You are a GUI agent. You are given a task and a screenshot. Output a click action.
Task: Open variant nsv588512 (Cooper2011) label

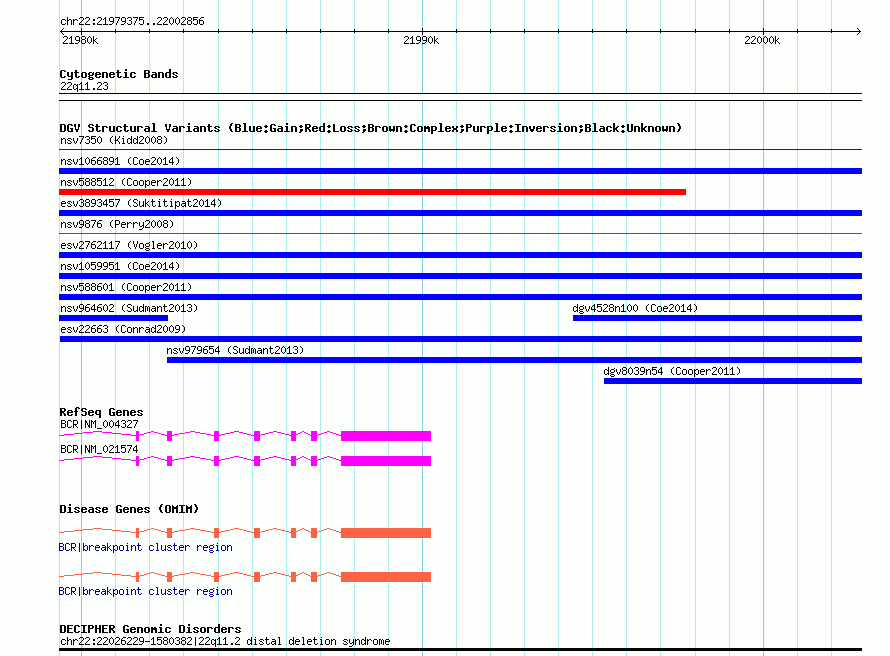pyautogui.click(x=126, y=182)
